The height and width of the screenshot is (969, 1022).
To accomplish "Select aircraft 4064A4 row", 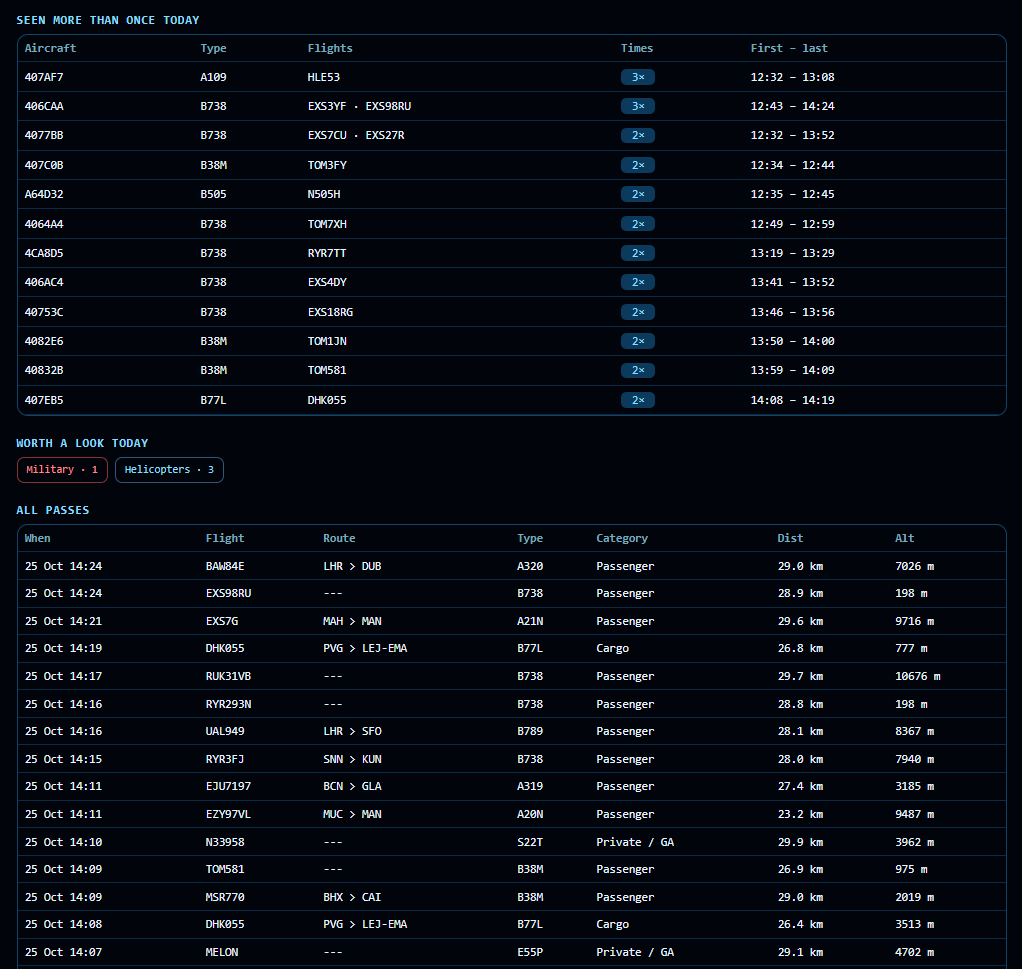I will point(512,224).
